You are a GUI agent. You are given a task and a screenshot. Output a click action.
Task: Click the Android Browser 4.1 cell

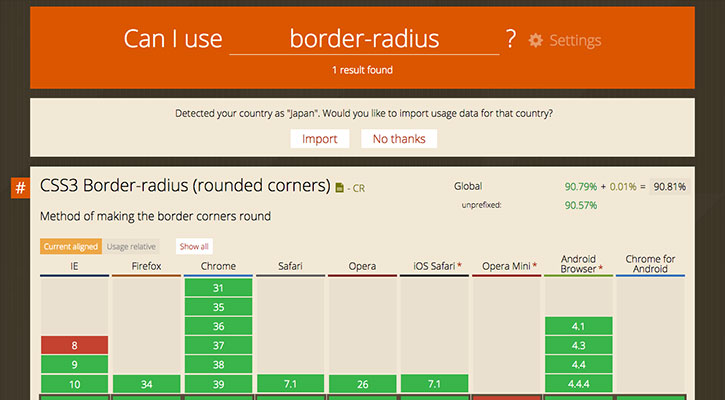click(578, 326)
